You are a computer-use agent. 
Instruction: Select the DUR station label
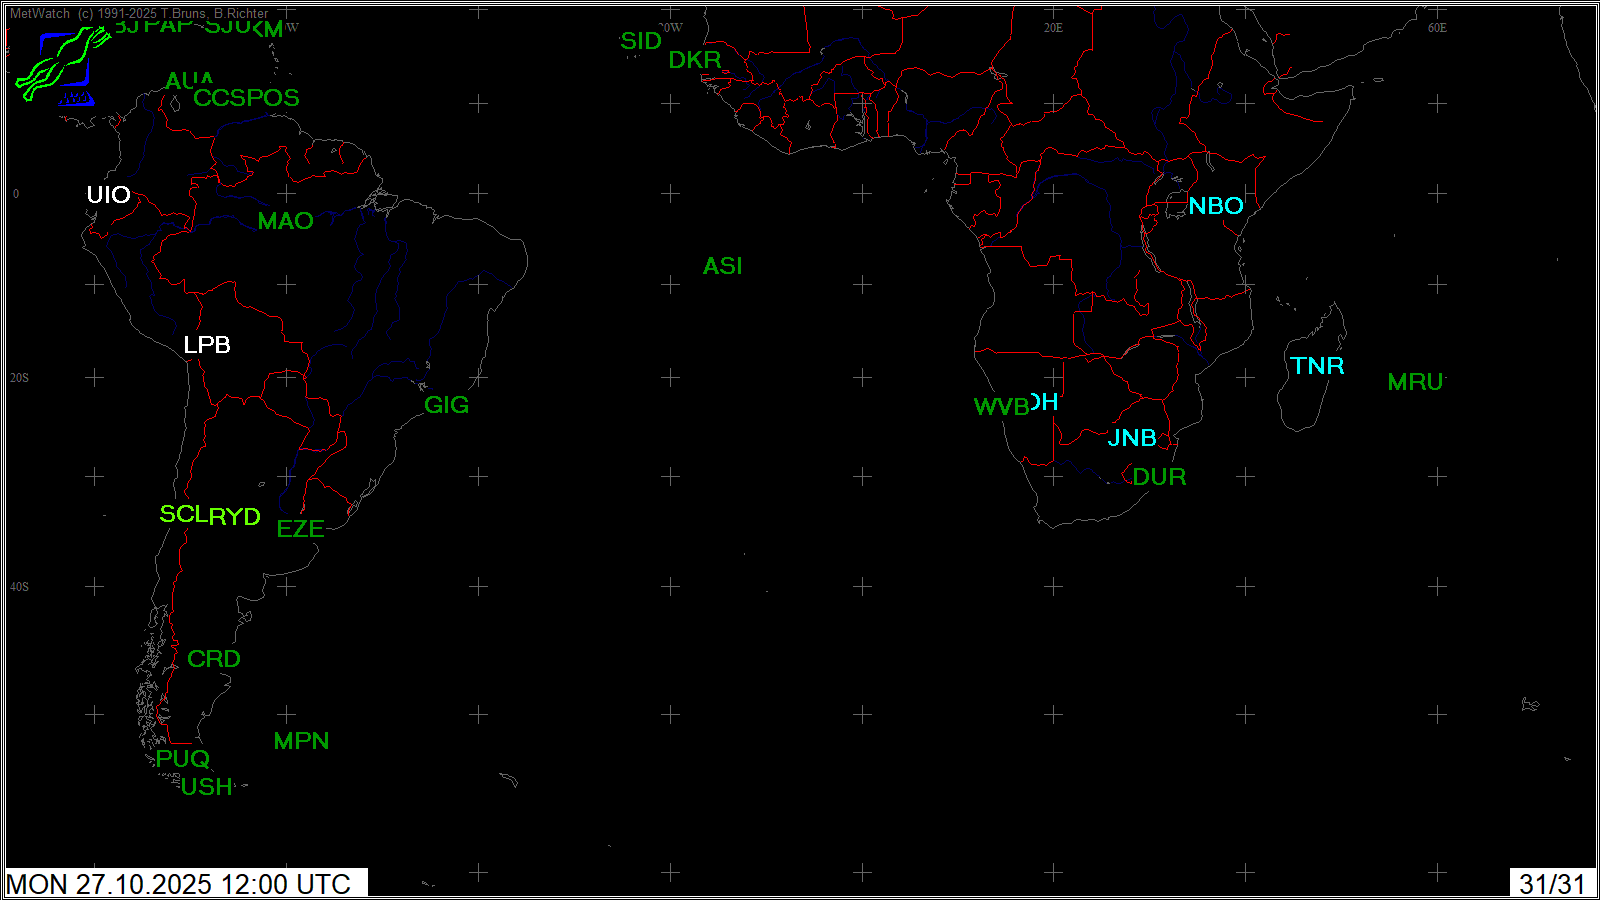click(x=1159, y=477)
